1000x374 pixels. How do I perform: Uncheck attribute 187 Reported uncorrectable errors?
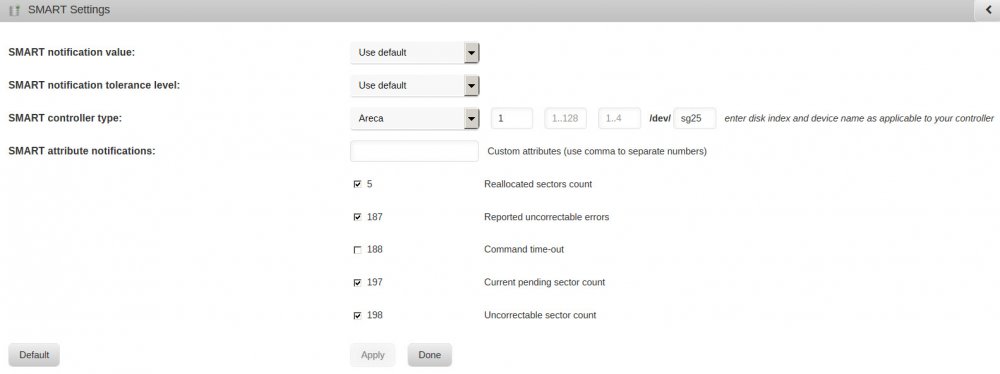(357, 217)
